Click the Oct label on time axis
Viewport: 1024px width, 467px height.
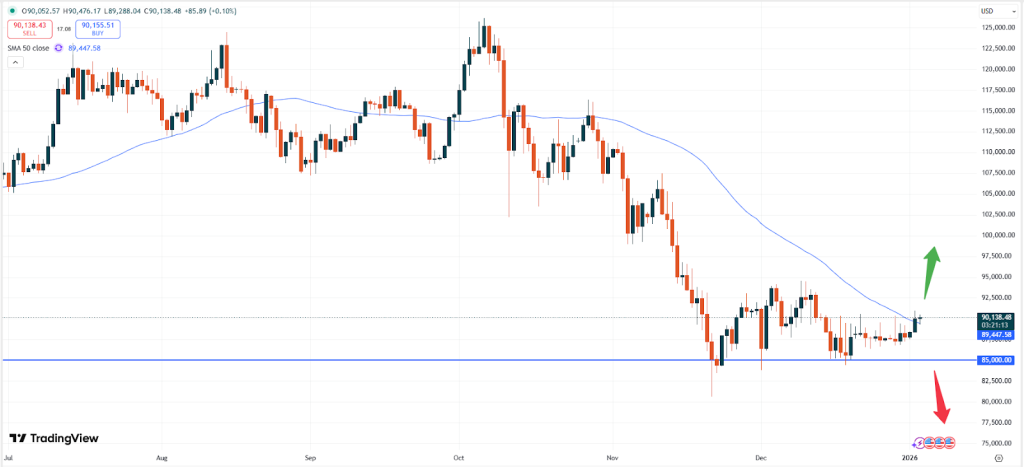[460, 457]
